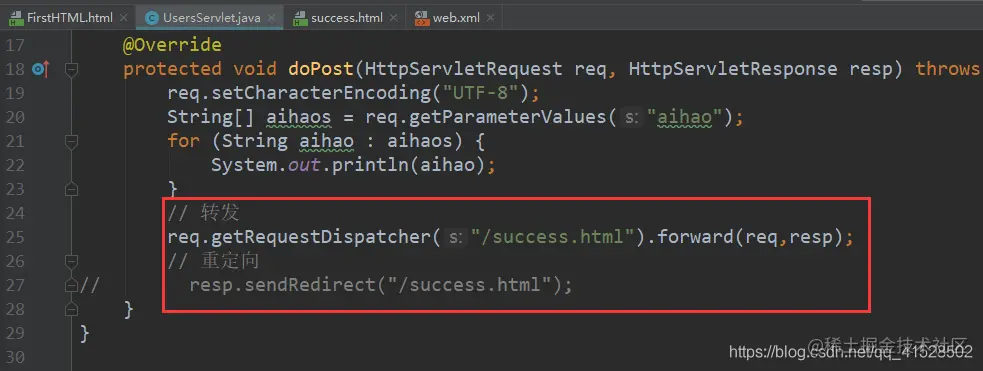
Task: Collapse the for loop fold on line 21
Action: [71, 142]
